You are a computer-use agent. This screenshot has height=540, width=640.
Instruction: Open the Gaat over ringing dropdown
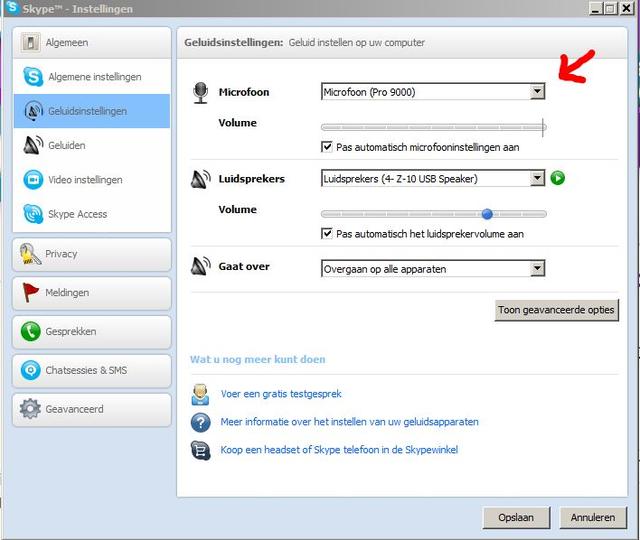click(x=537, y=268)
